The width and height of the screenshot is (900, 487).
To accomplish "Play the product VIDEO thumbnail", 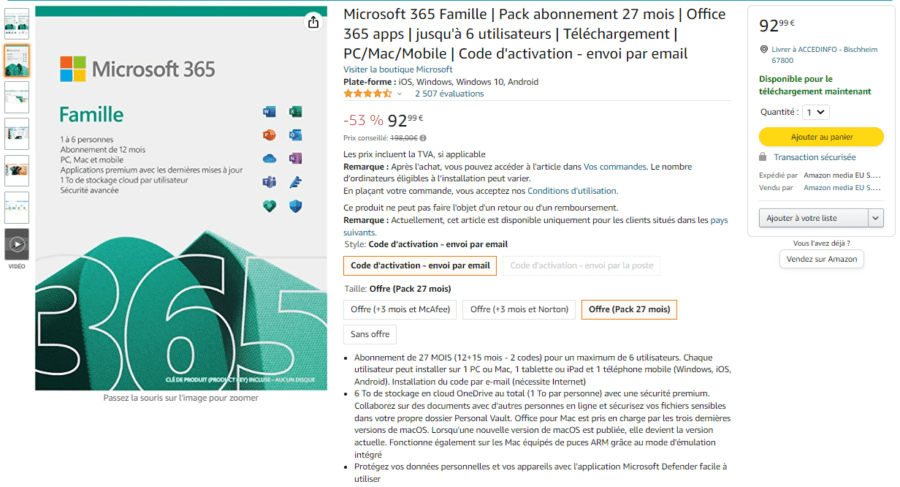I will point(17,244).
